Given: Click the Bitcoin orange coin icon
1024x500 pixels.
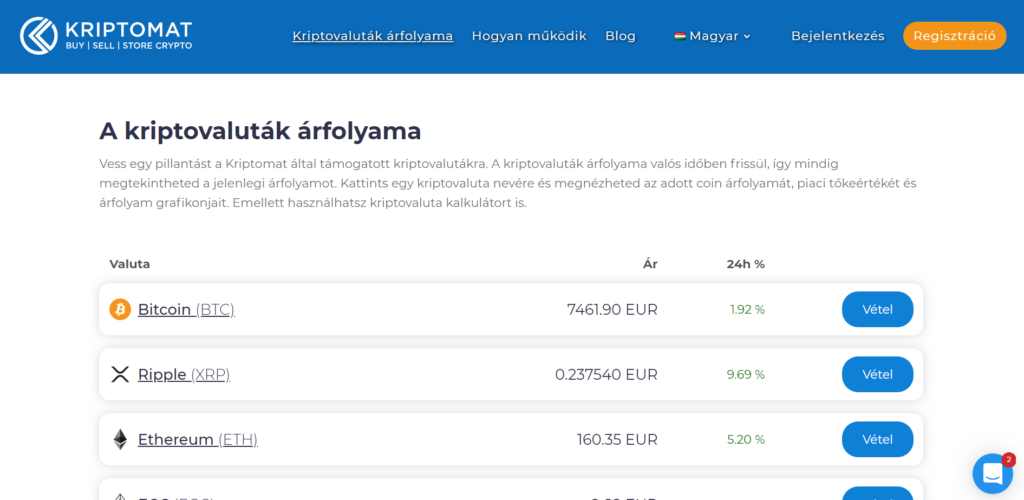Looking at the screenshot, I should click(x=120, y=309).
